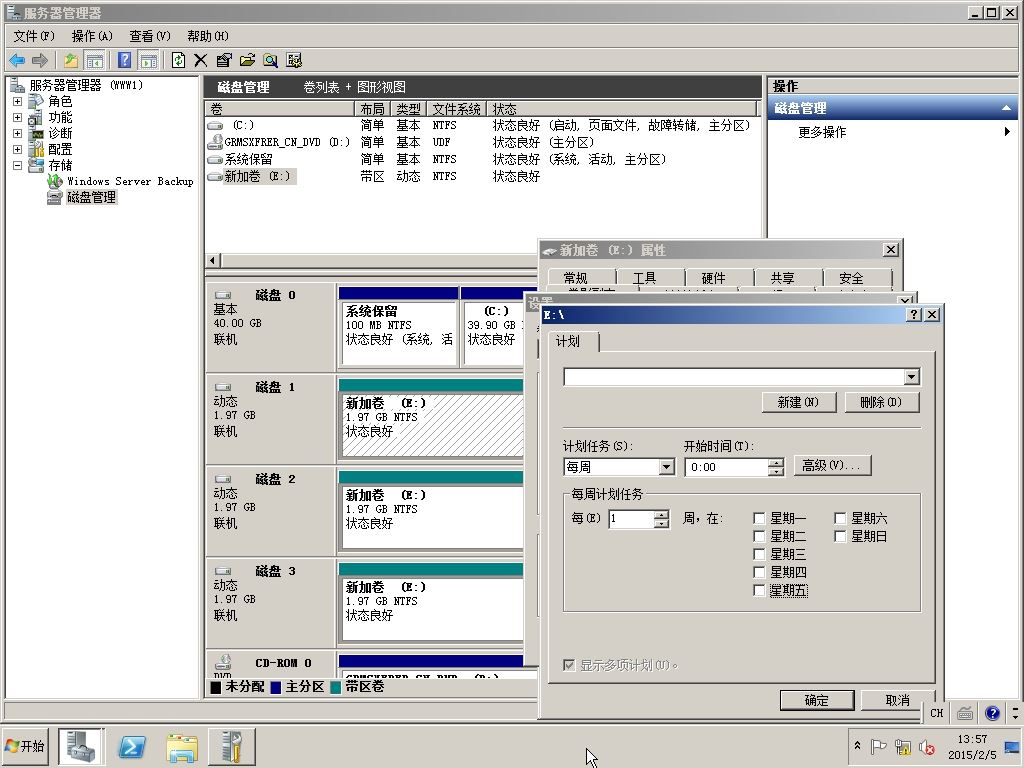Open Windows Explorer folder icon on taskbar
The height and width of the screenshot is (768, 1024).
pyautogui.click(x=182, y=746)
